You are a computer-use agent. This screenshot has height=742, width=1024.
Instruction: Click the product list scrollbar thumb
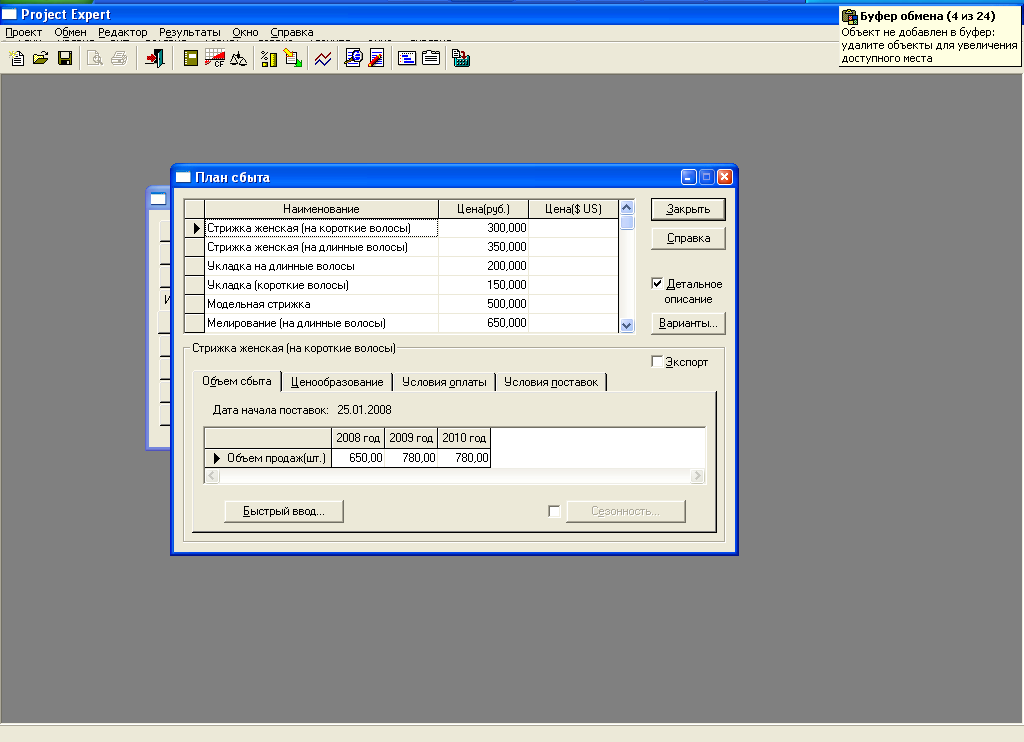[627, 223]
